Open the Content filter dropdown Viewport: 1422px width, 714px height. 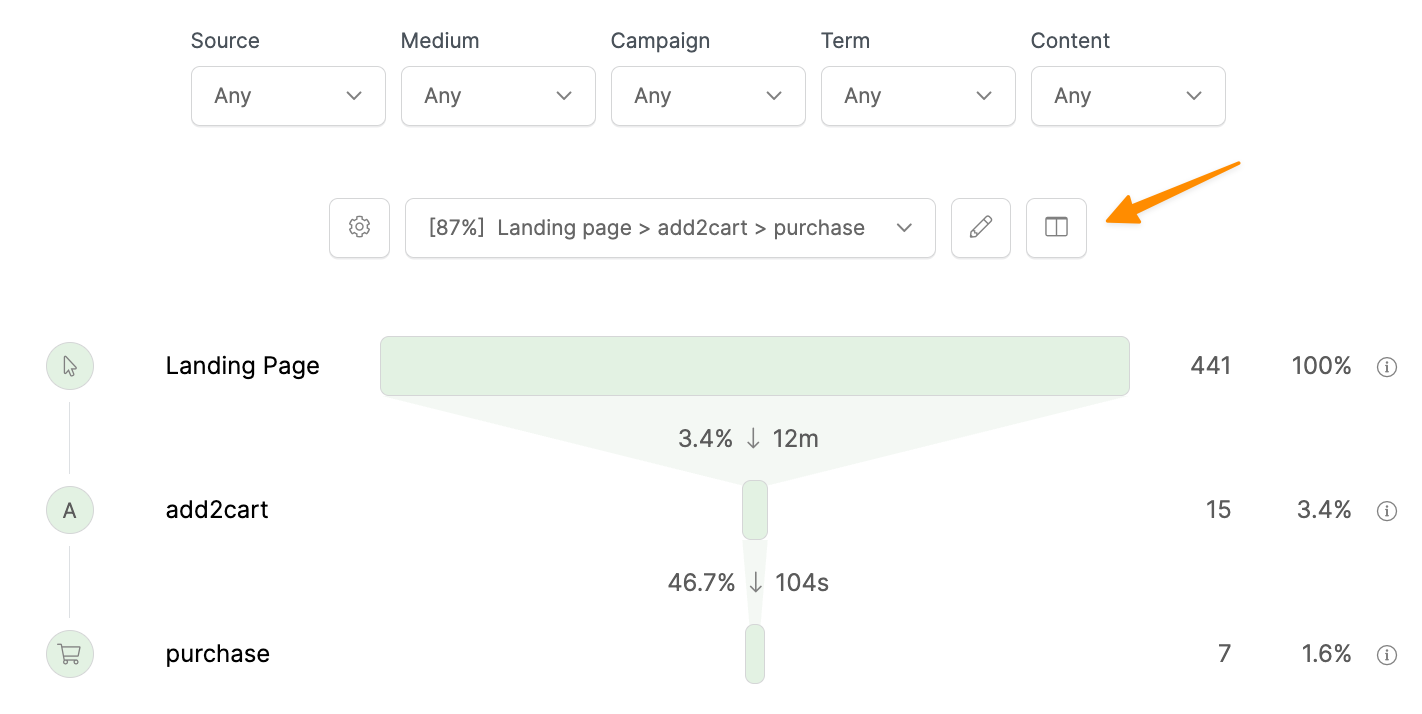[1128, 96]
